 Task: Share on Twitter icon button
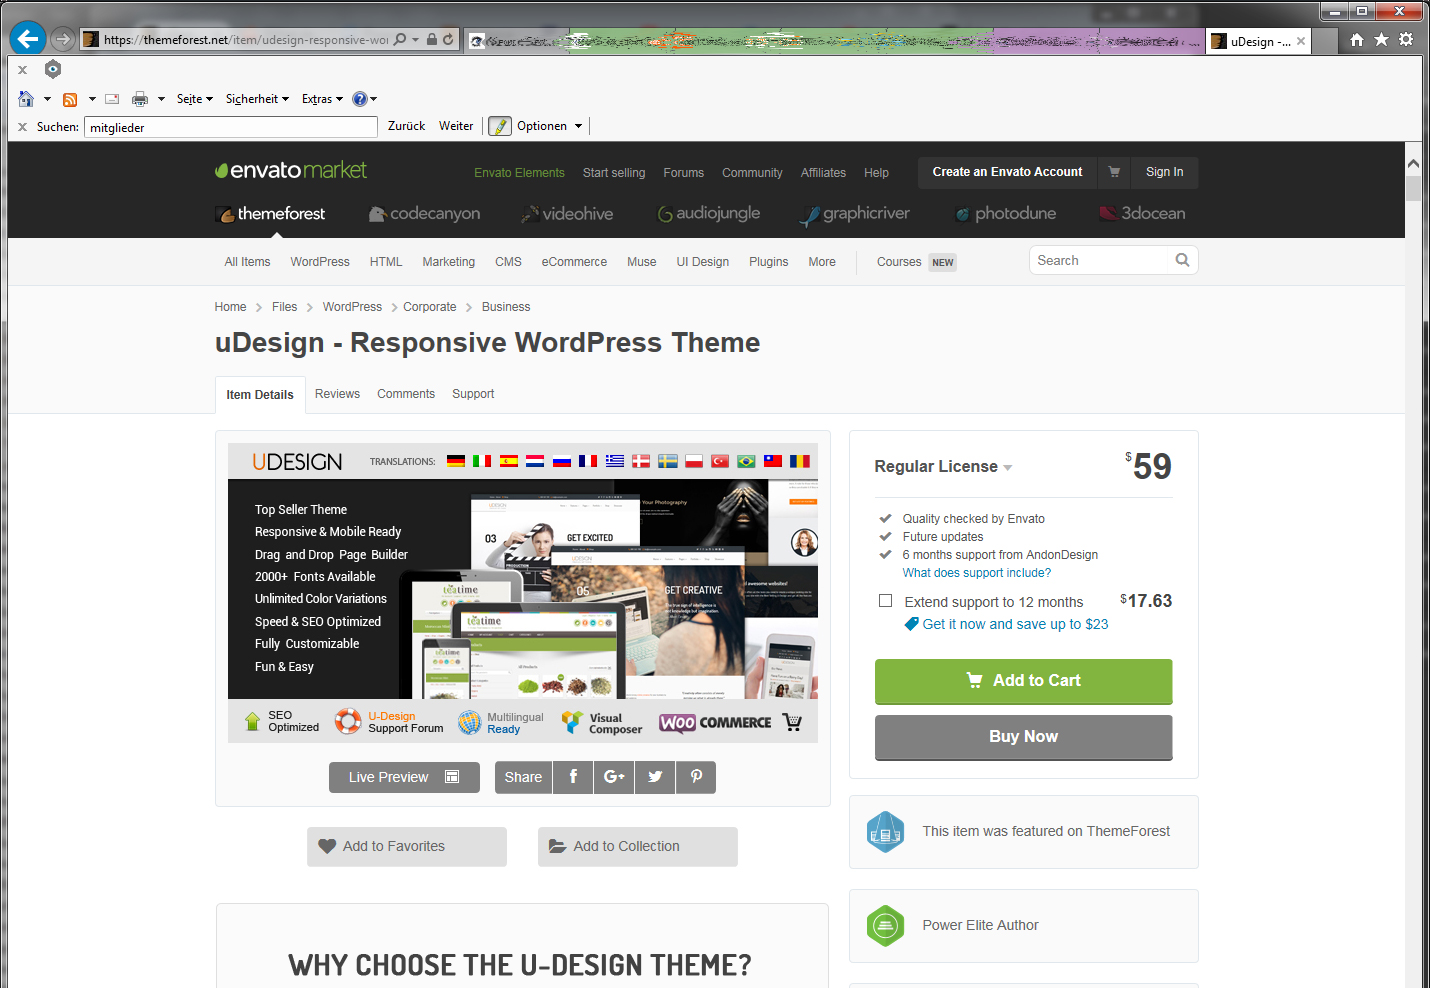655,777
